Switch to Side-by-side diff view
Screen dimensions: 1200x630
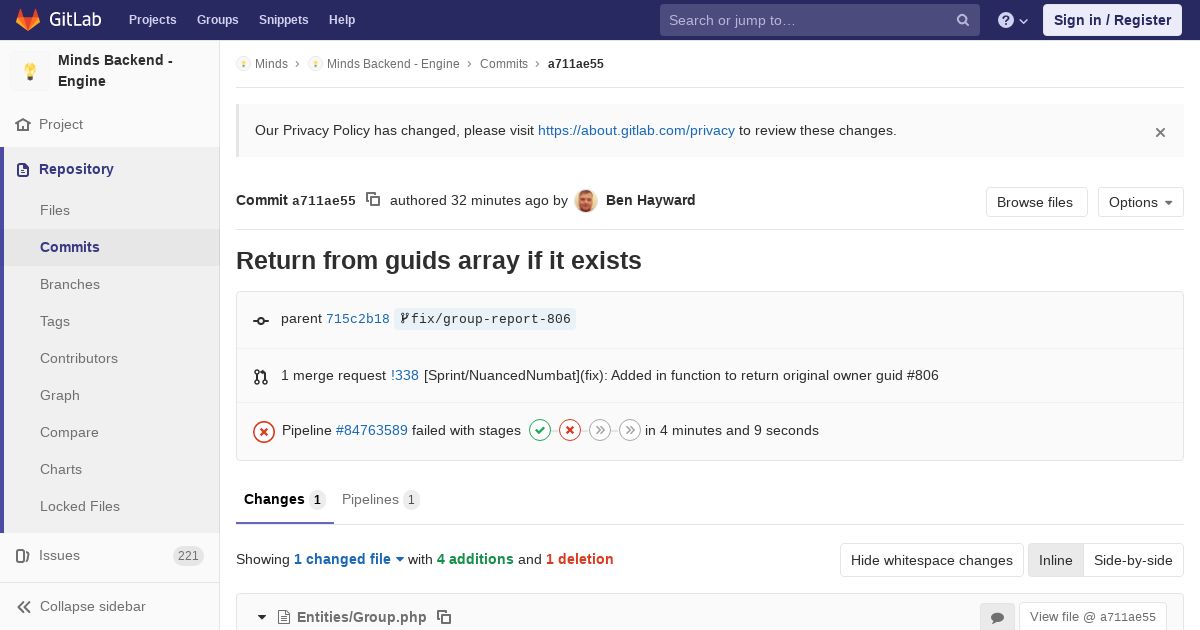click(x=1133, y=560)
